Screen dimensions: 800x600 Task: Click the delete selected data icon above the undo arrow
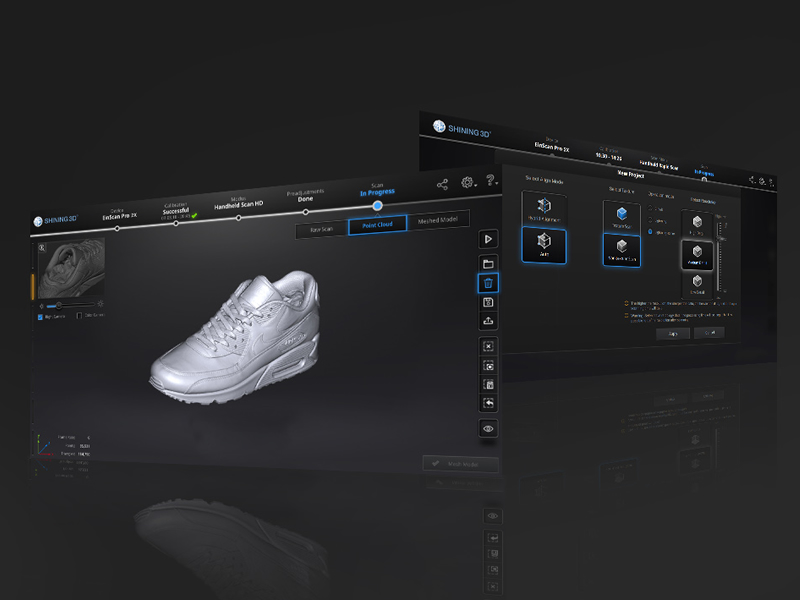point(488,384)
